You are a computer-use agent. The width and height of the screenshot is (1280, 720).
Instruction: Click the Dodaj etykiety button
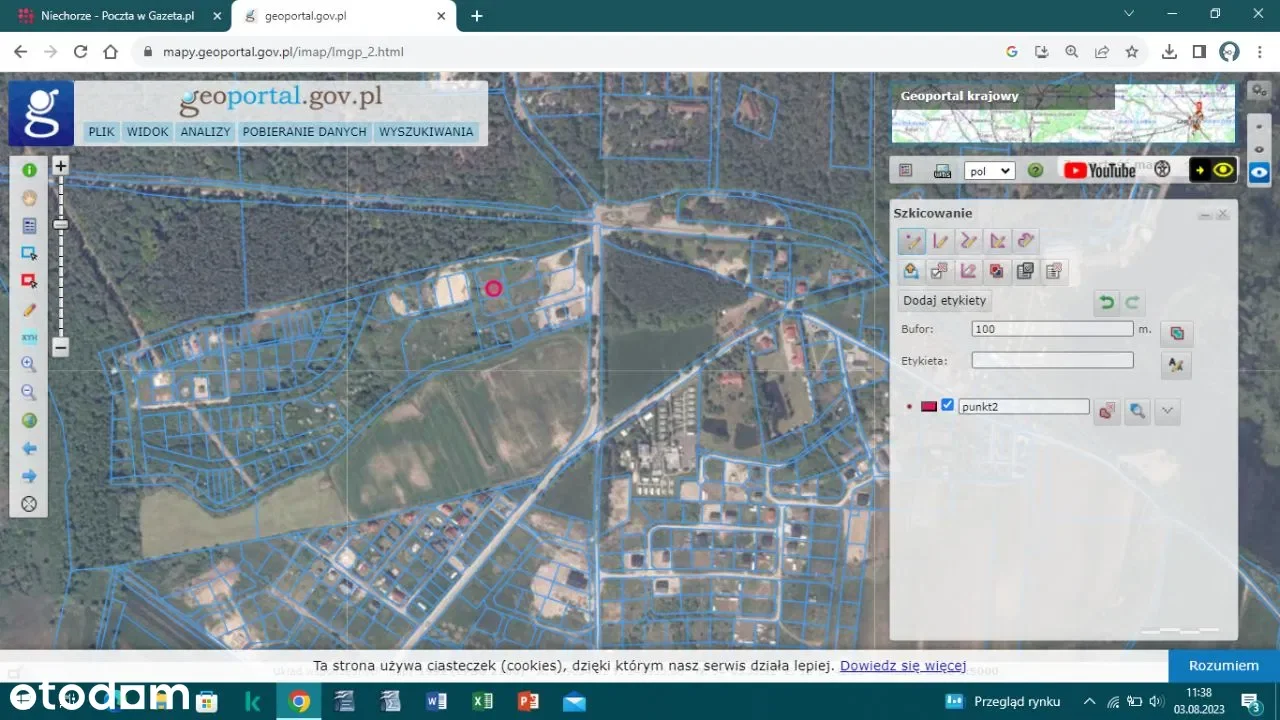(944, 301)
